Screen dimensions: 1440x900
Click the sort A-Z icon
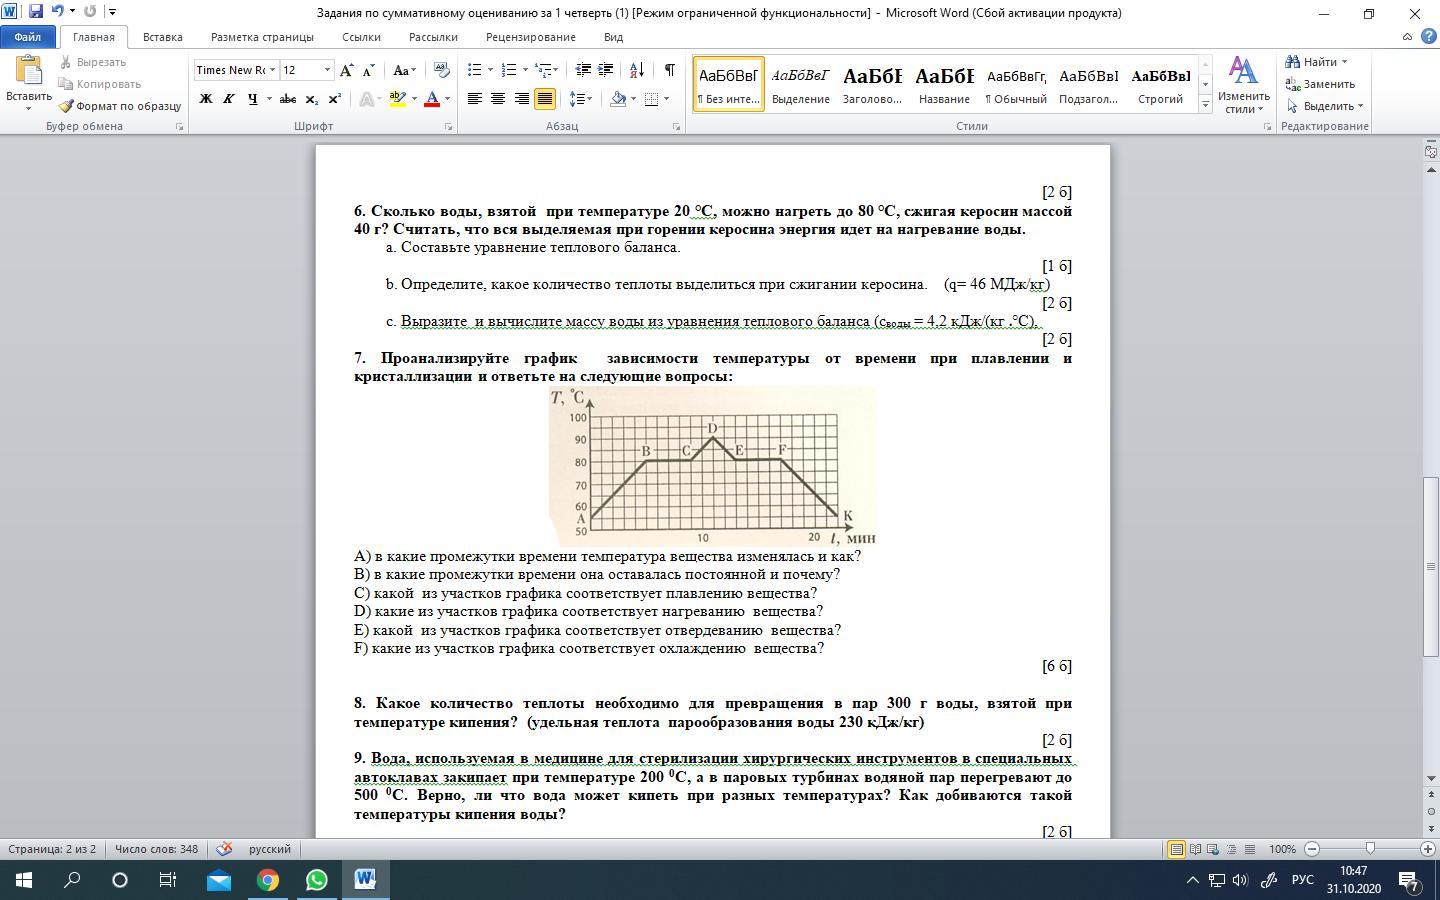pyautogui.click(x=637, y=70)
